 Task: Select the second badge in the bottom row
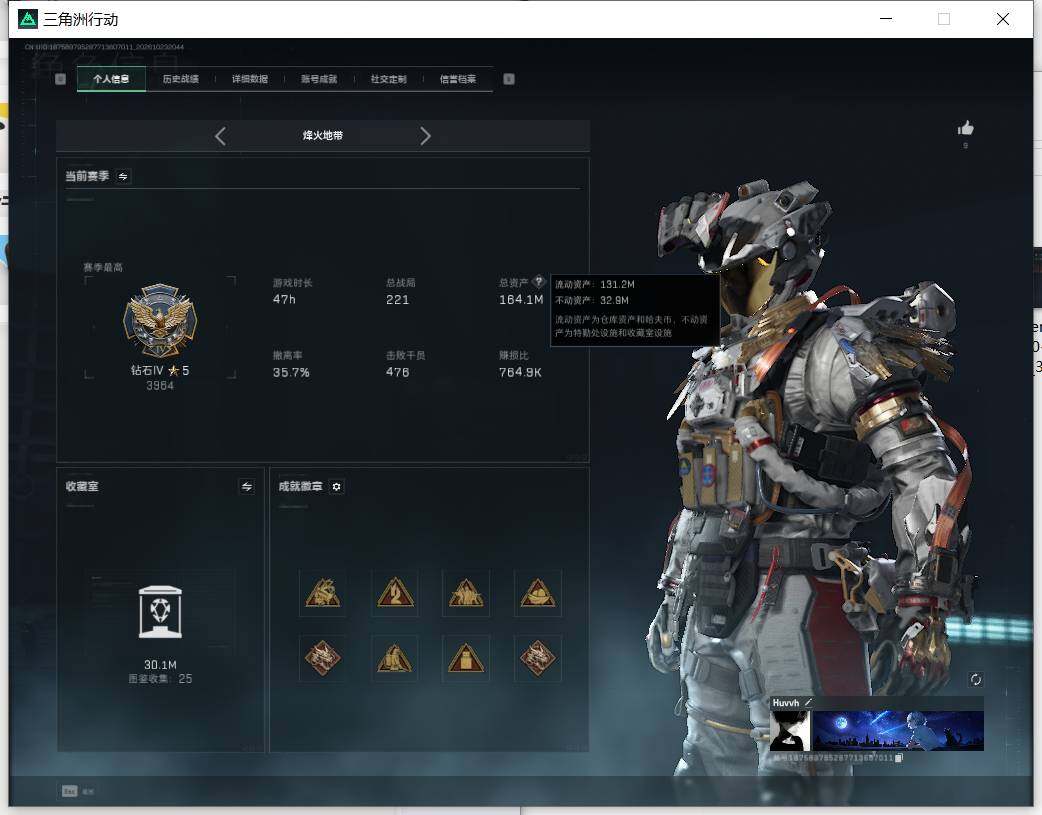click(395, 658)
